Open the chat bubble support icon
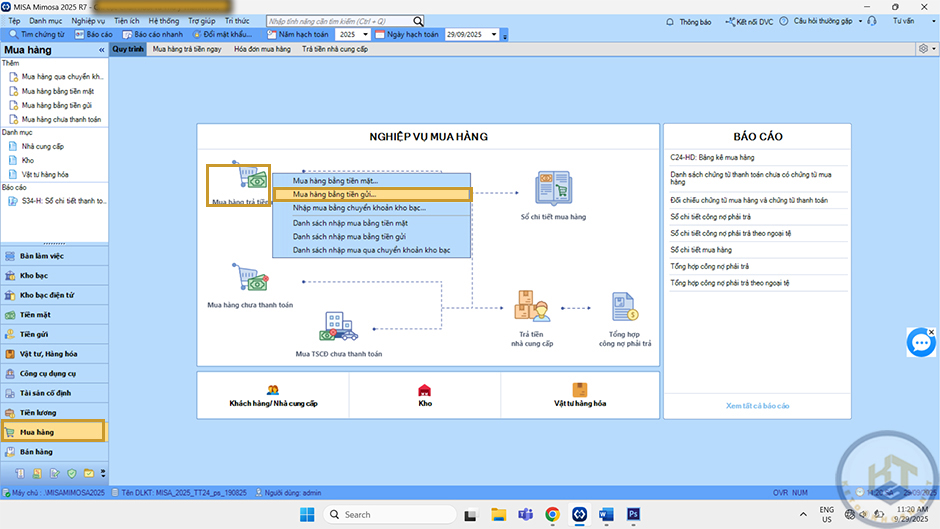 [x=920, y=343]
